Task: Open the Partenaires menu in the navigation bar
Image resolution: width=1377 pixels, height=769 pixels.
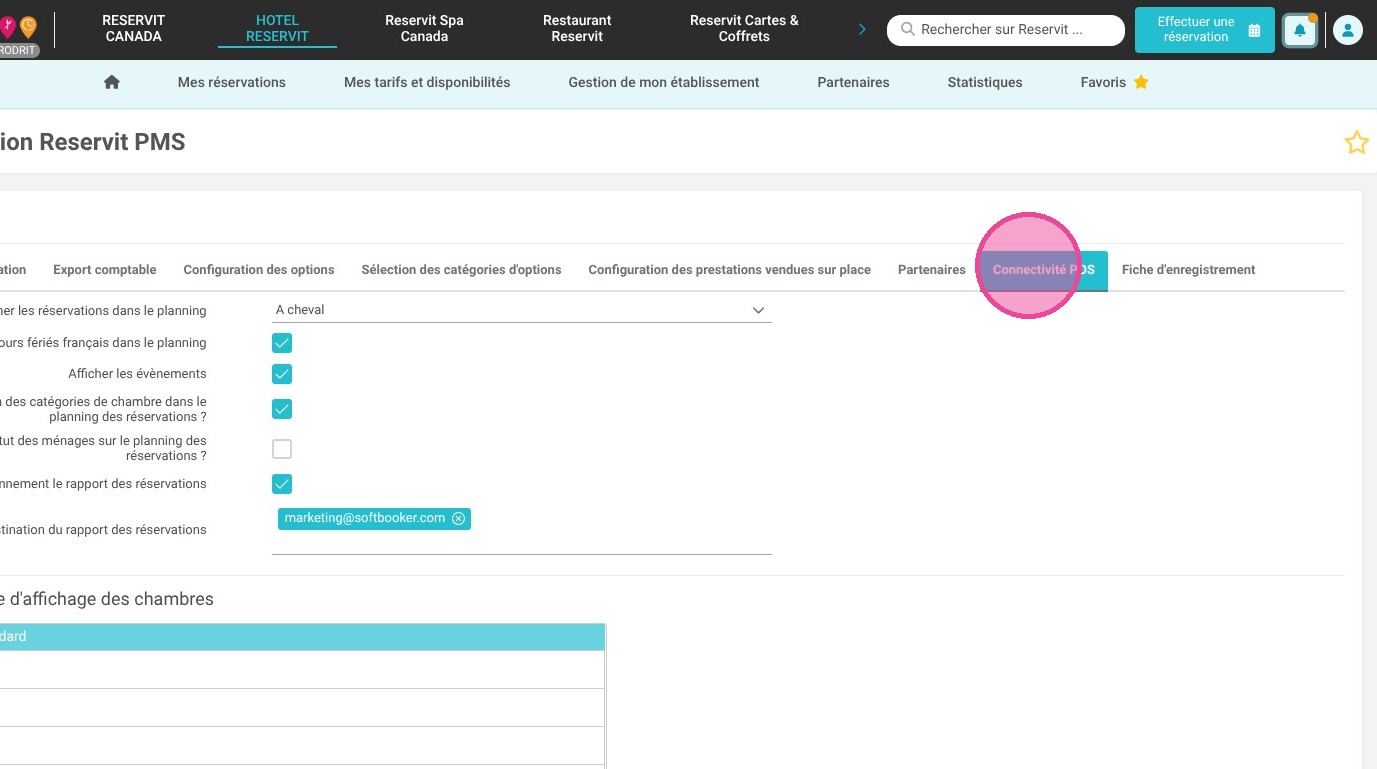Action: pos(853,82)
